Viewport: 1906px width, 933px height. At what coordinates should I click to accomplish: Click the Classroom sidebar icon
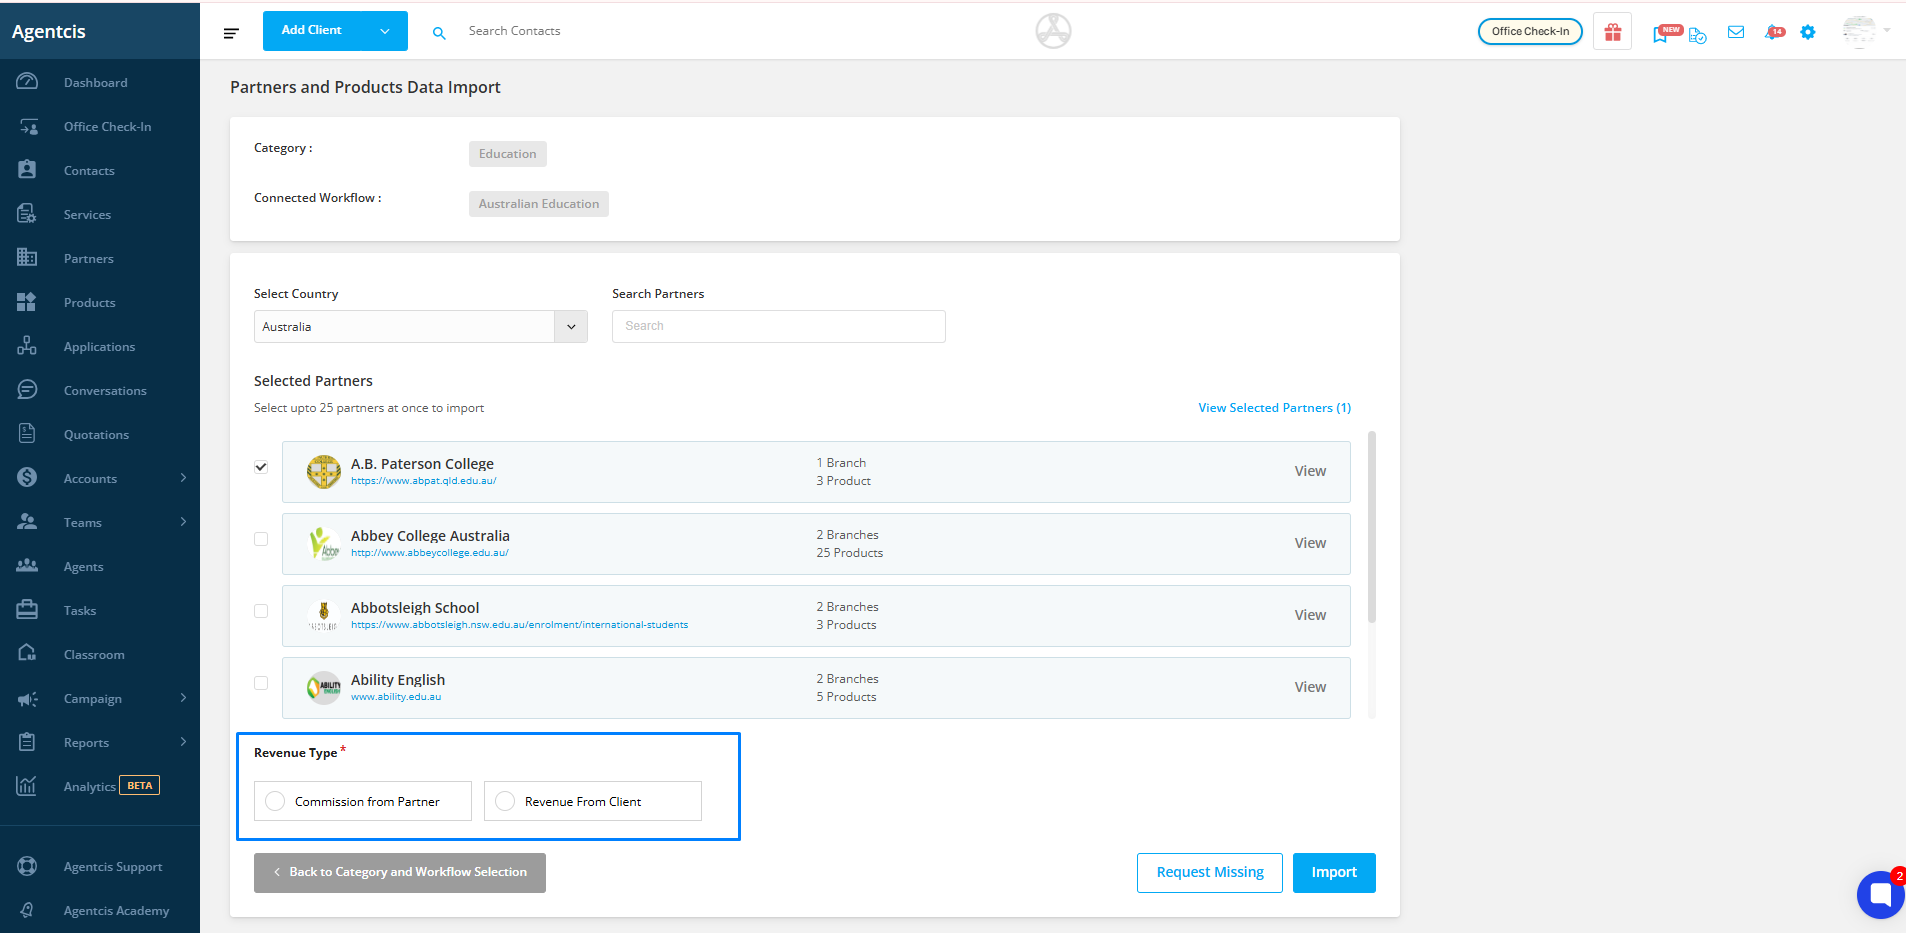click(x=27, y=654)
